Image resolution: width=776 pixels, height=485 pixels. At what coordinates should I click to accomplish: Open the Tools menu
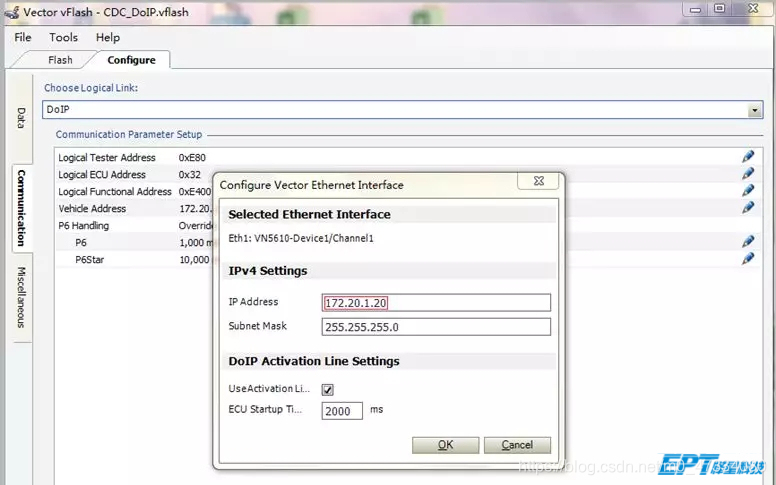coord(63,38)
